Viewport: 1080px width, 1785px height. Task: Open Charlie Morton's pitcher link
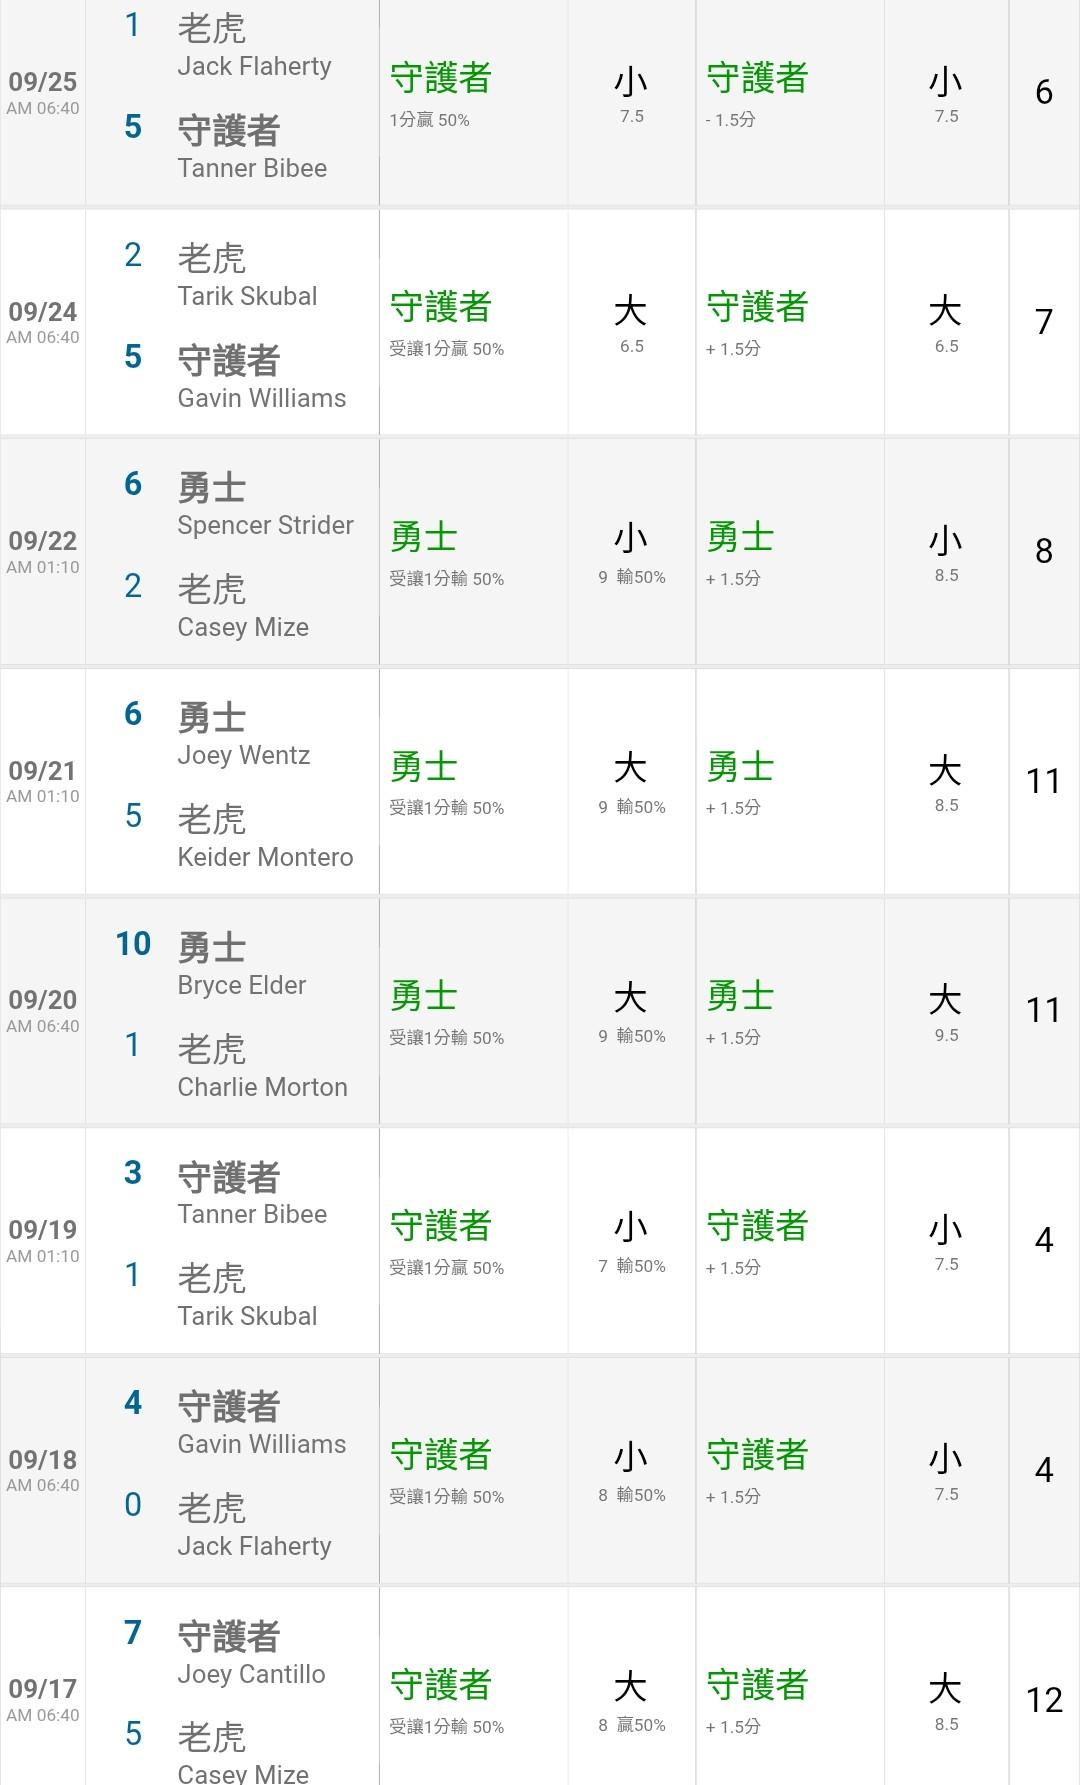[x=262, y=1087]
